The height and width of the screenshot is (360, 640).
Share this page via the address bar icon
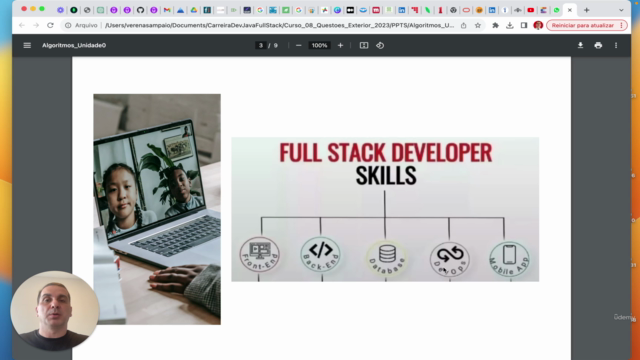[x=464, y=25]
